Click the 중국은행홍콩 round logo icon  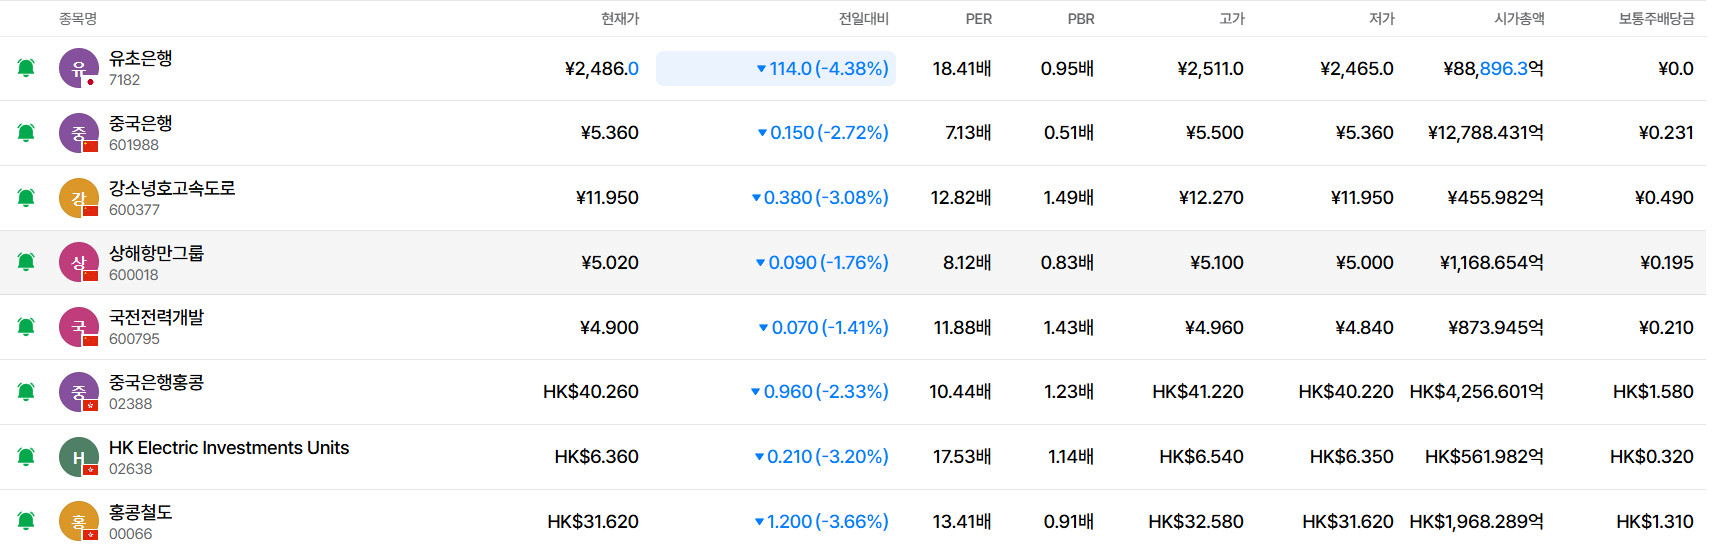tap(78, 392)
